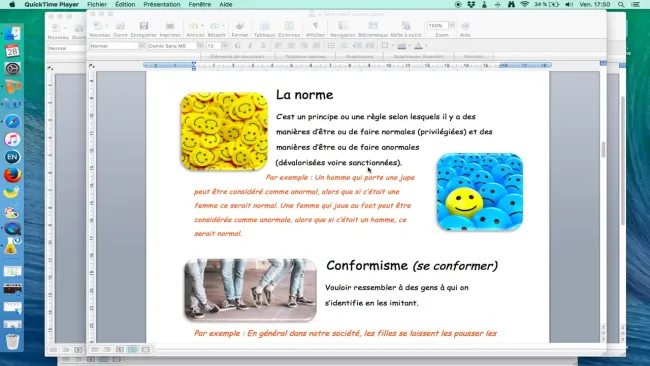Save the document with Enregistrer
This screenshot has height=366, width=650.
click(144, 26)
